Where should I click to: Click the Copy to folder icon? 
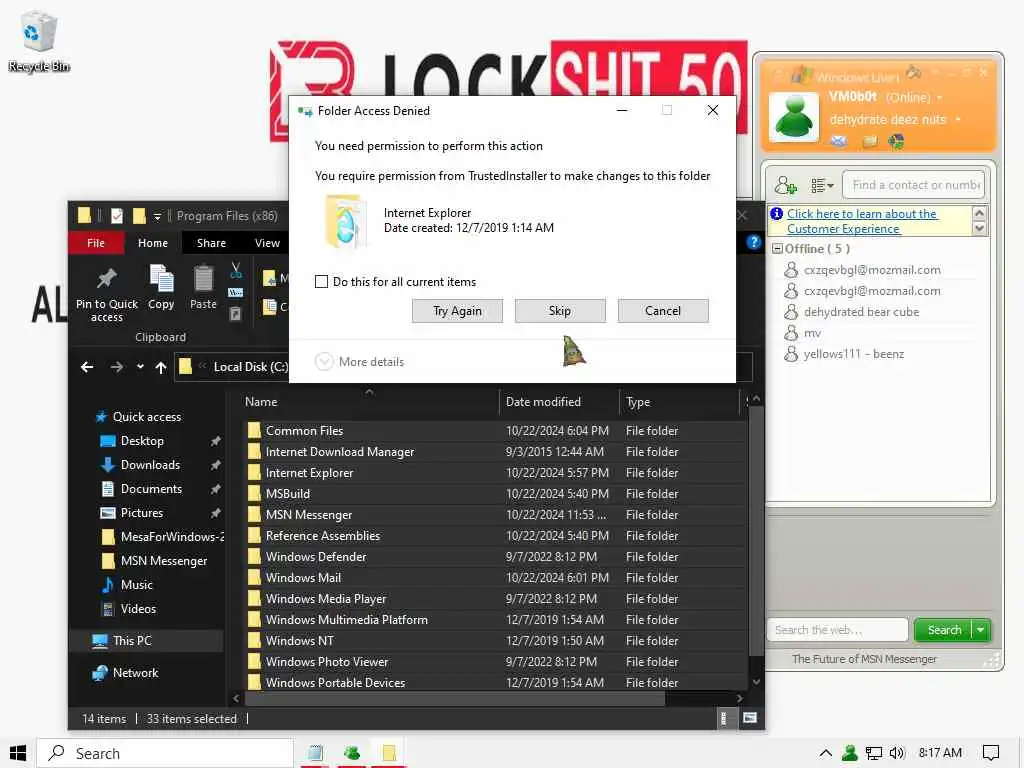(269, 306)
